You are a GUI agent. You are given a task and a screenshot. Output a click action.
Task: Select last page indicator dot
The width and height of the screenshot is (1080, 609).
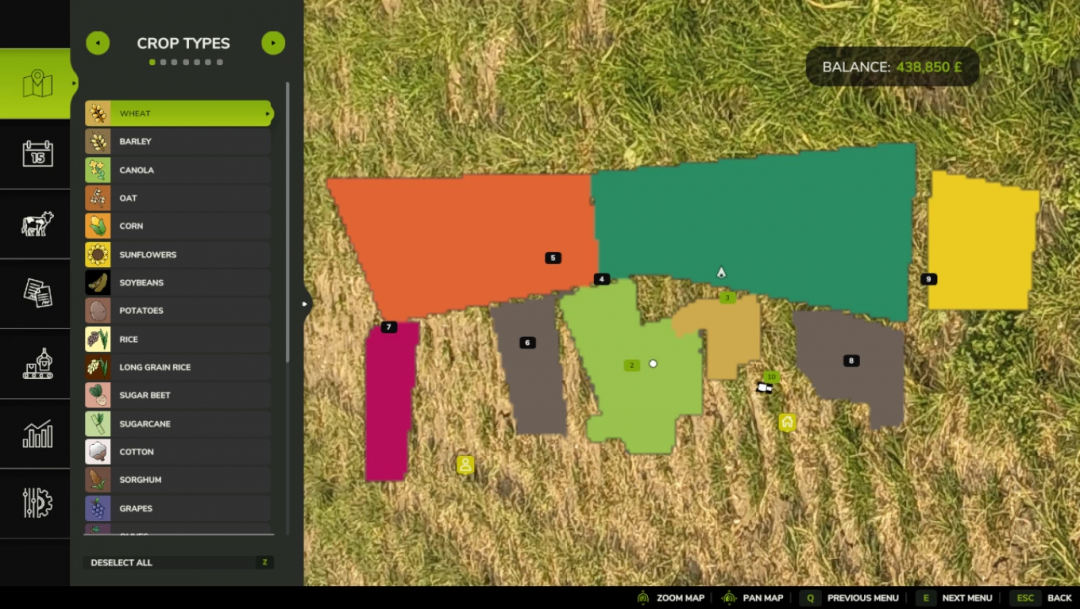pos(220,62)
